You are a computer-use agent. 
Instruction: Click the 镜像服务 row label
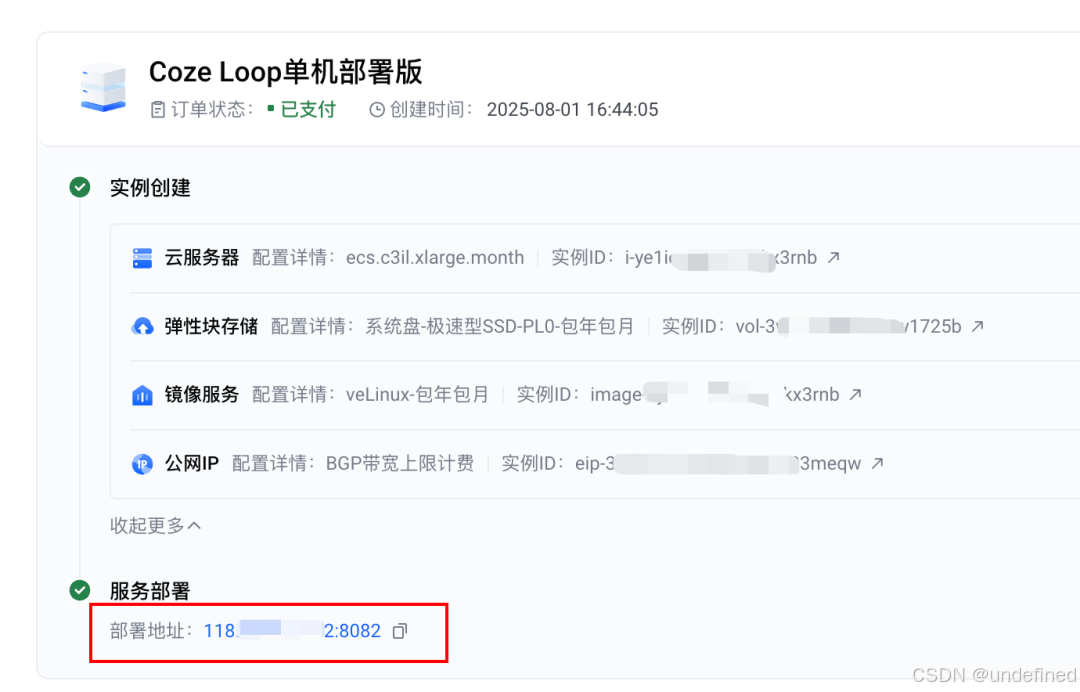tap(201, 395)
